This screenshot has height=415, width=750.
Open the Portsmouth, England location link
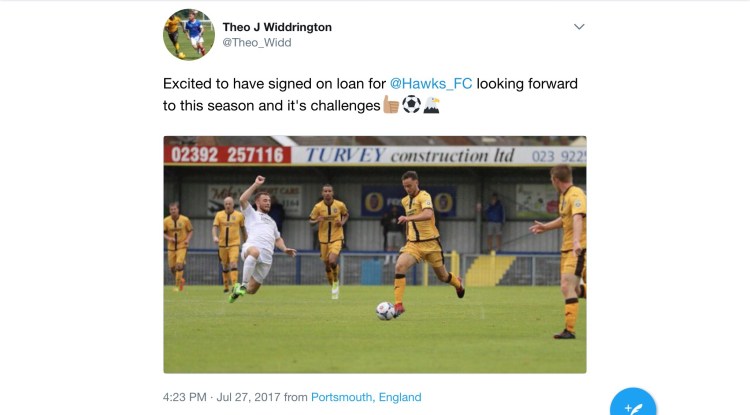coord(366,397)
